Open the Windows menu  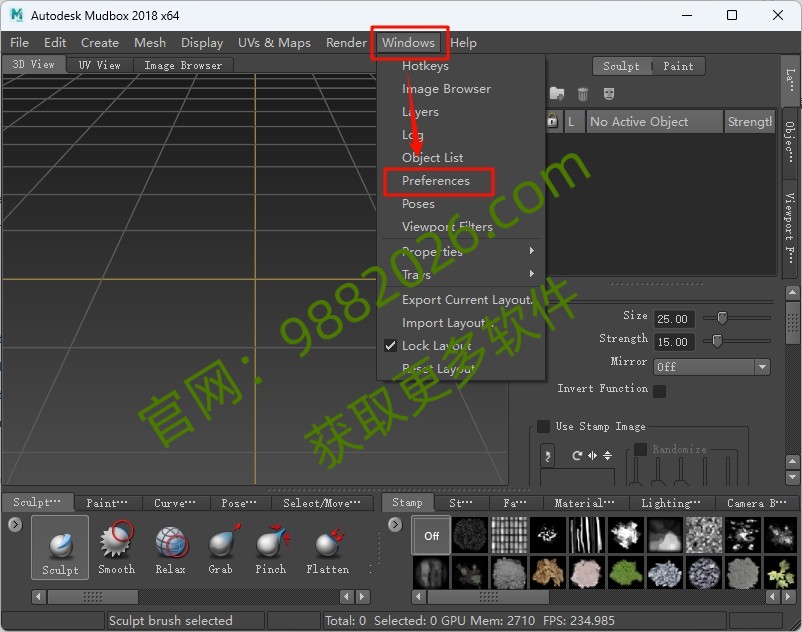coord(408,42)
